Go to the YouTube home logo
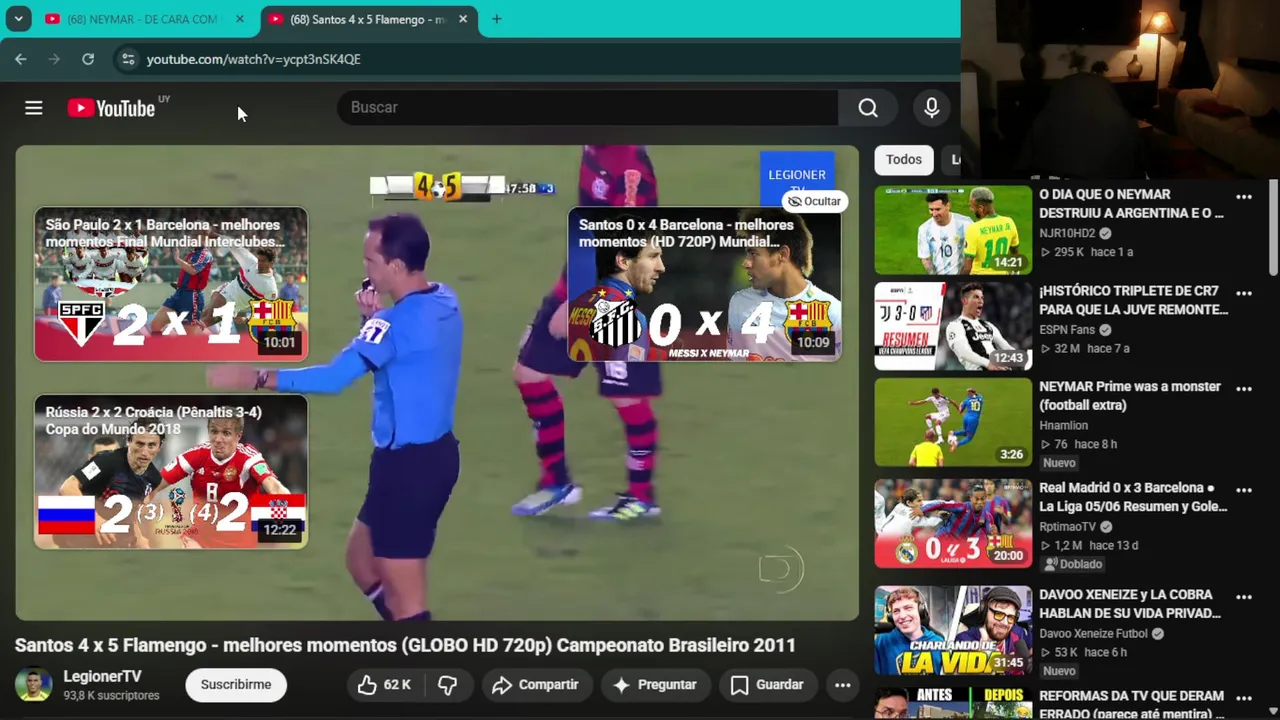This screenshot has height=720, width=1280. point(112,108)
